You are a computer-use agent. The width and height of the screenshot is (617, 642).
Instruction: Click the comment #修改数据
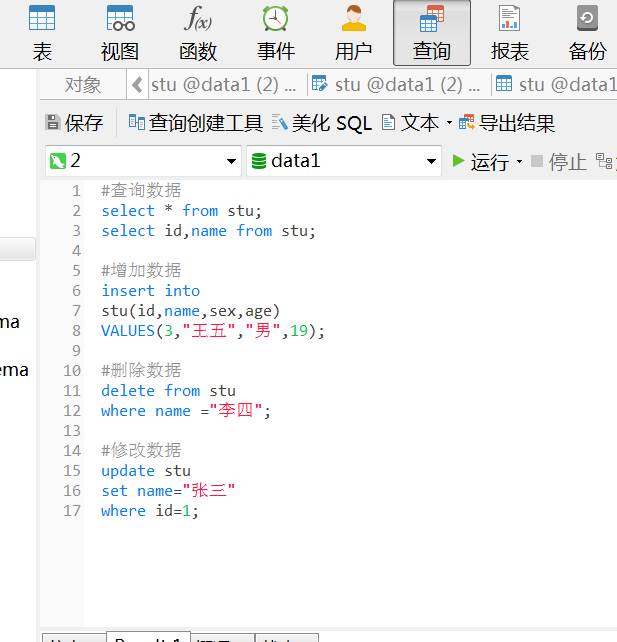click(x=141, y=450)
